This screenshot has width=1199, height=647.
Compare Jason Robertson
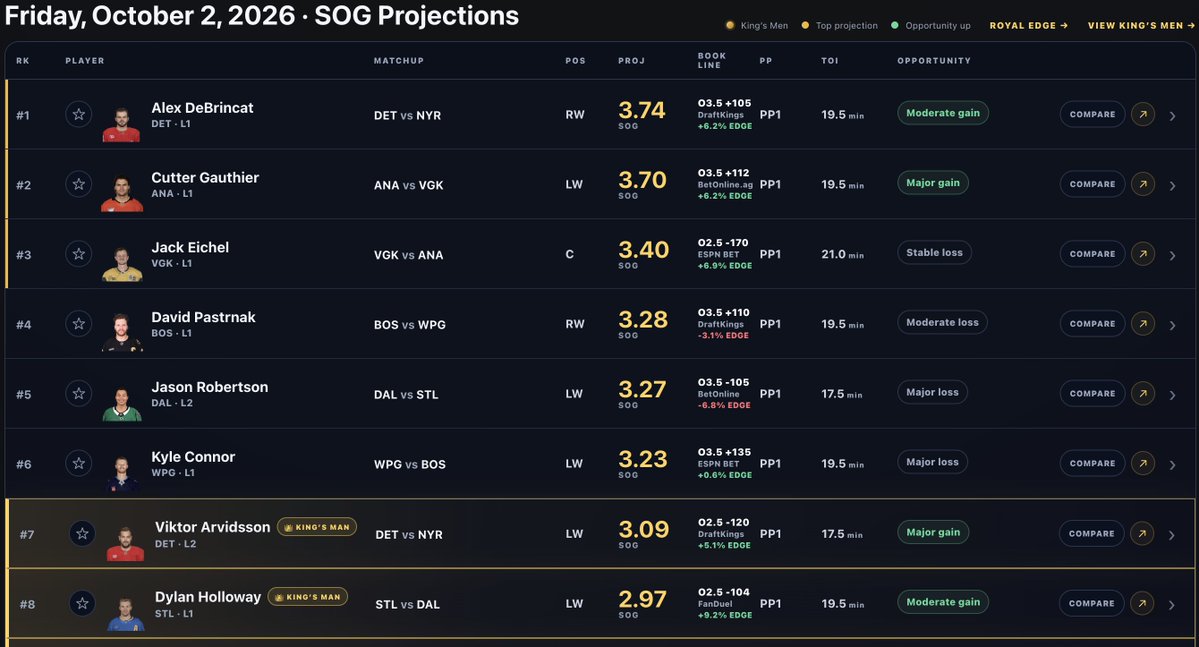(1092, 394)
